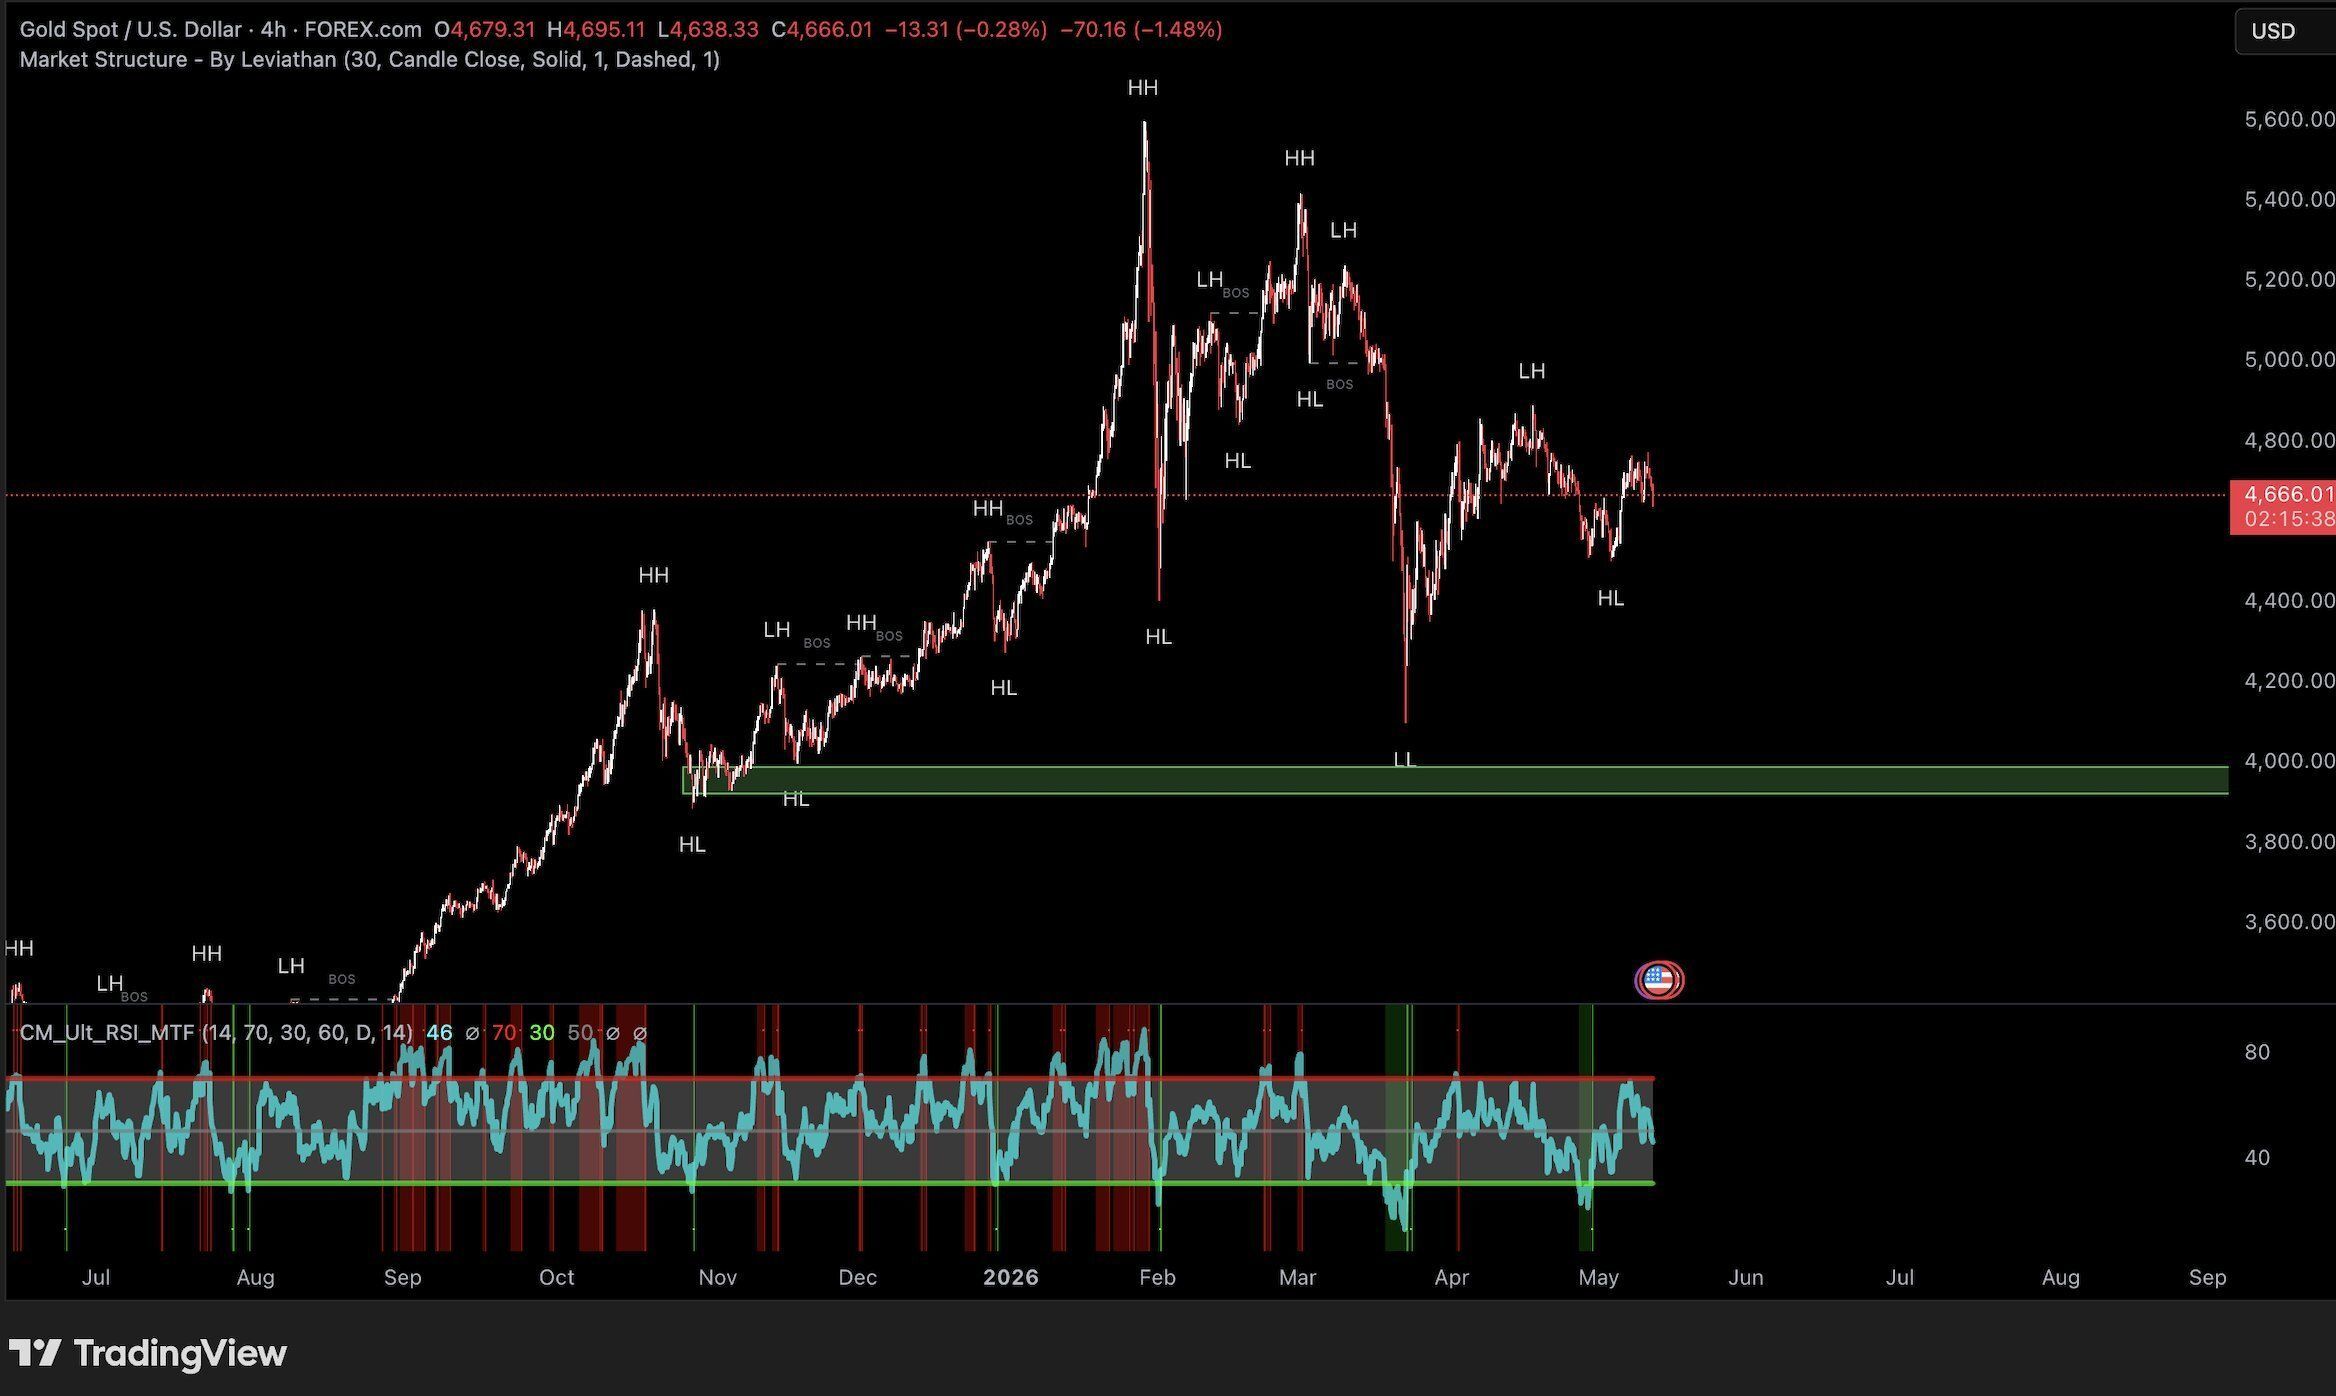
Task: Open the CM_Ult_RSI_MTF indicator legend
Action: pos(216,1032)
